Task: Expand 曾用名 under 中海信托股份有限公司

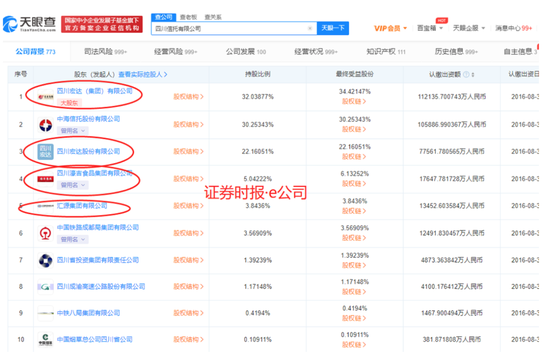Action: (73, 131)
